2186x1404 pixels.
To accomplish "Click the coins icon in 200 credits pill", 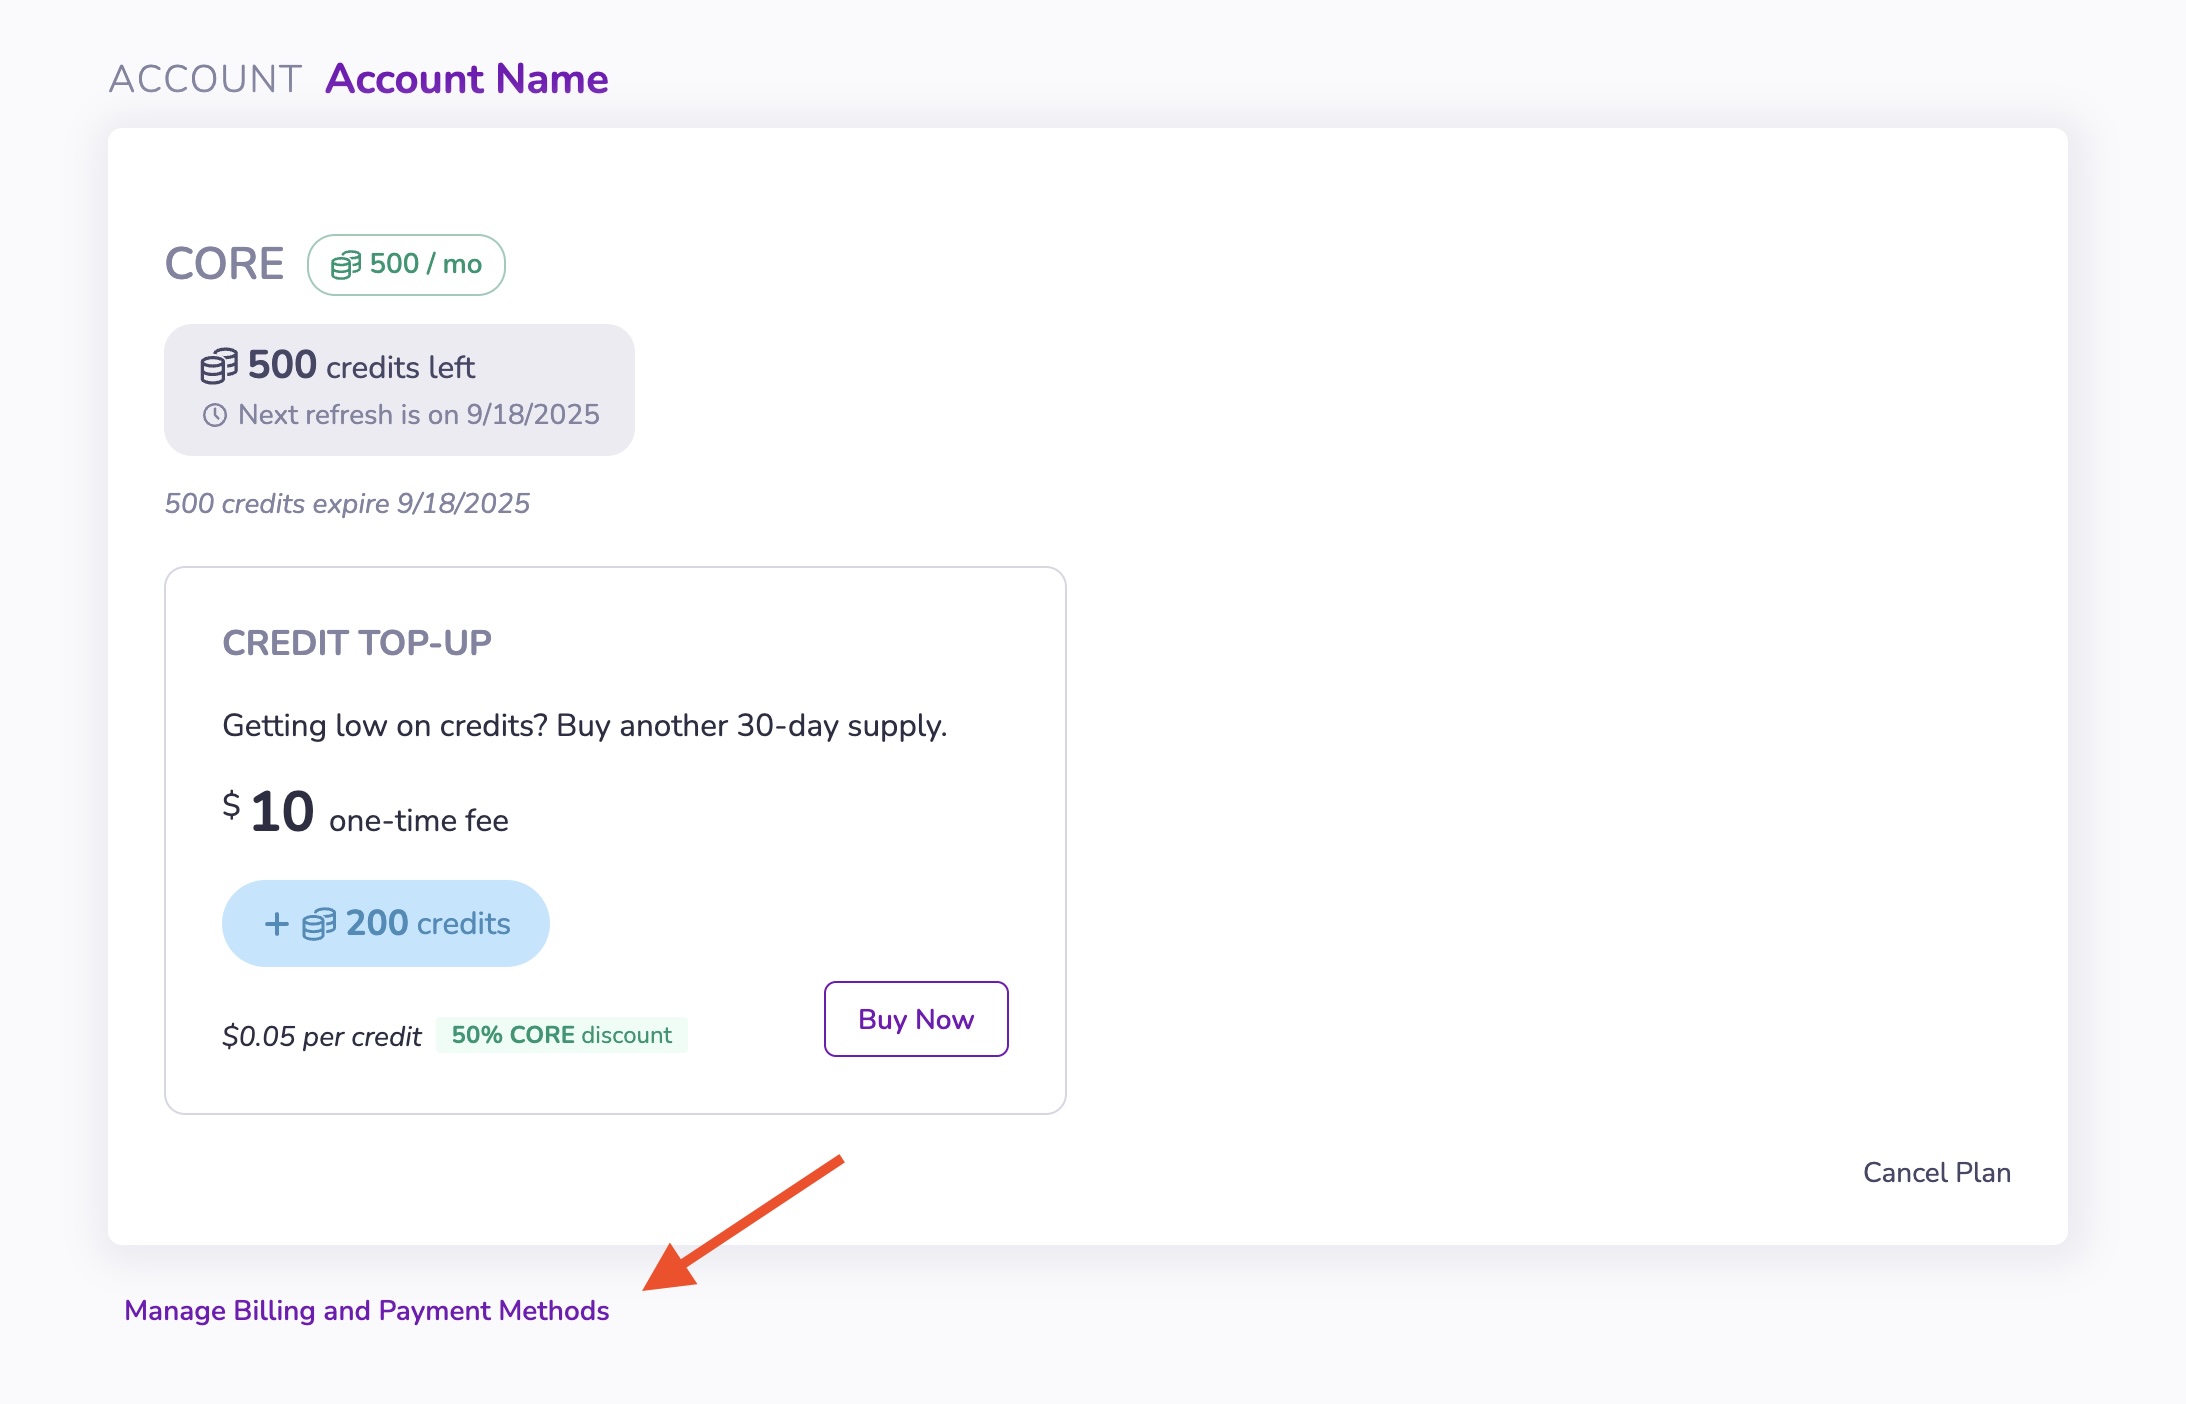I will pos(319,924).
